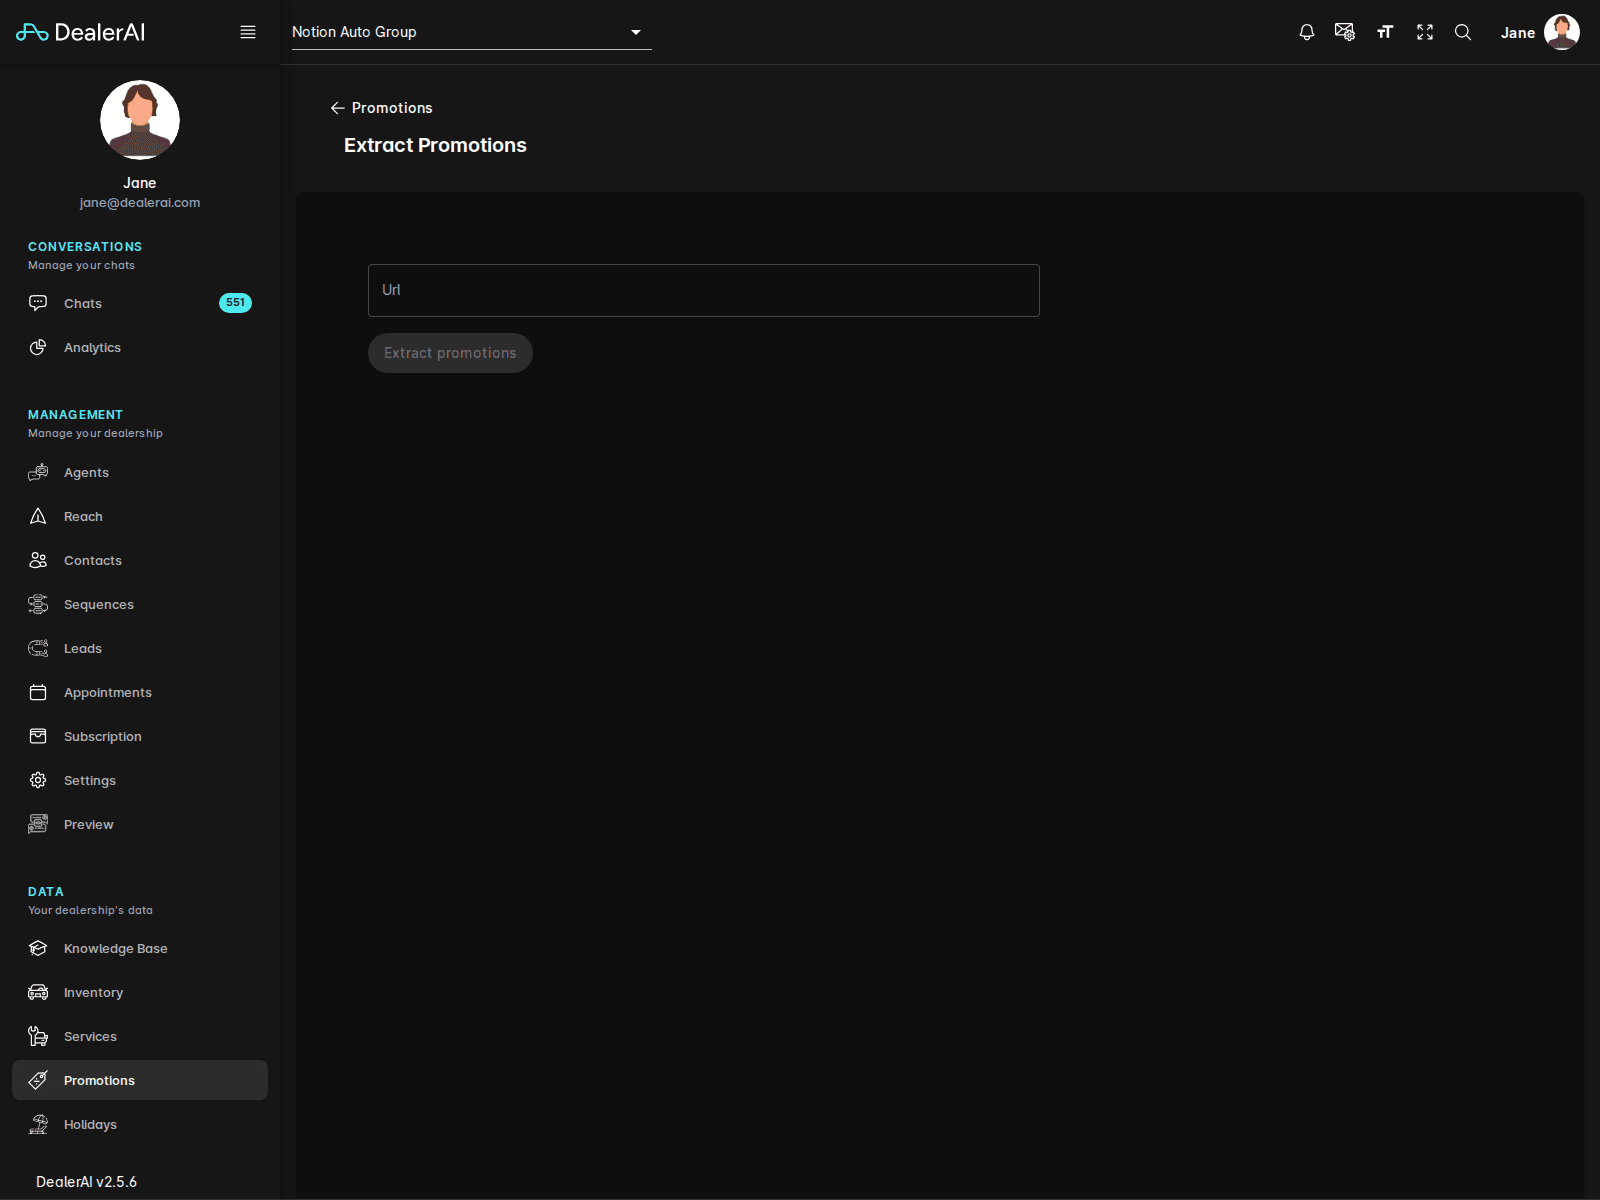1600x1200 pixels.
Task: Click the Knowledge Base icon
Action: click(38, 948)
